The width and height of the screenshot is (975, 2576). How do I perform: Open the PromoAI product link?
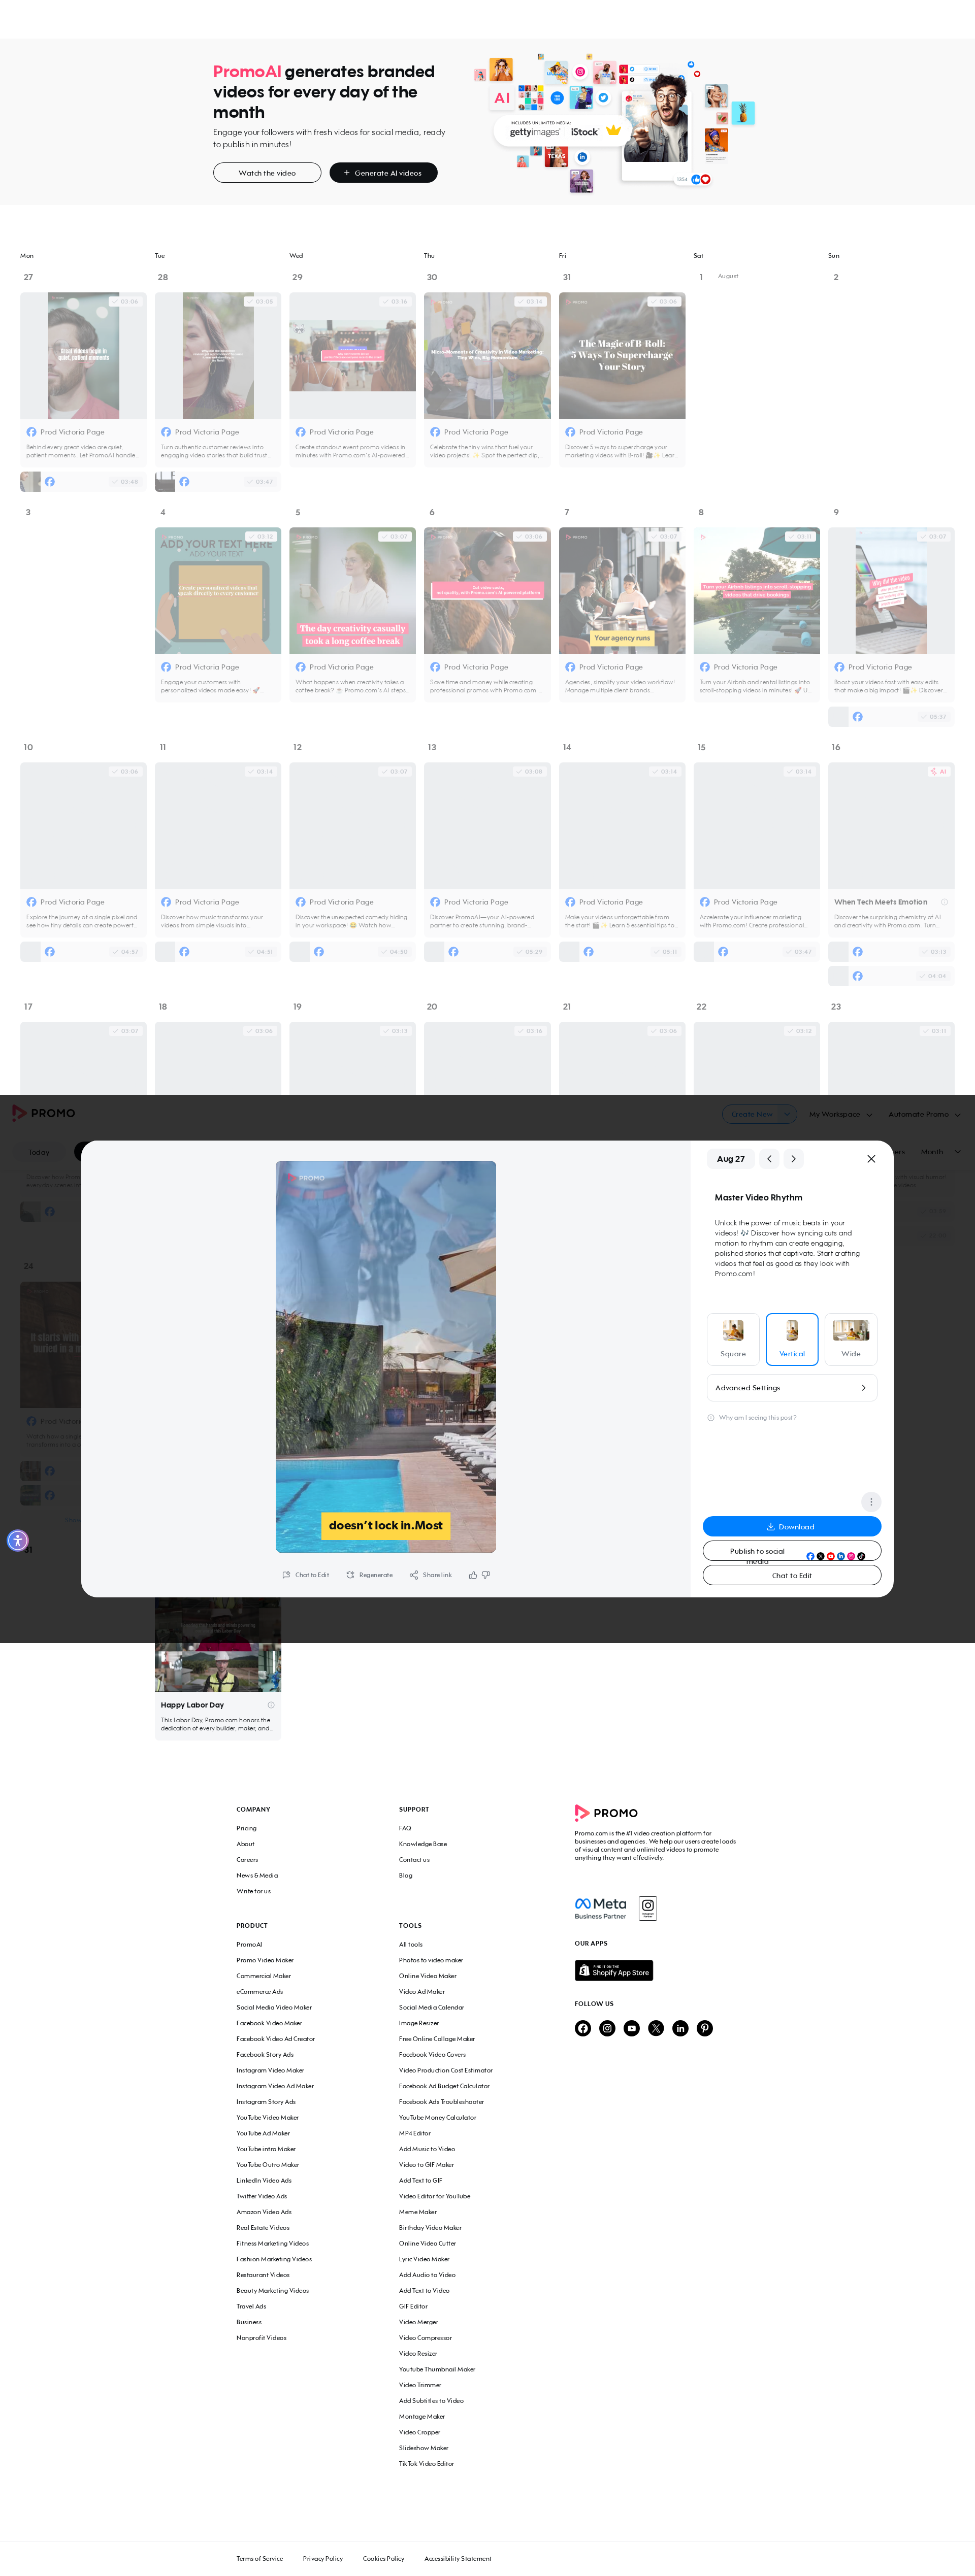point(249,1944)
